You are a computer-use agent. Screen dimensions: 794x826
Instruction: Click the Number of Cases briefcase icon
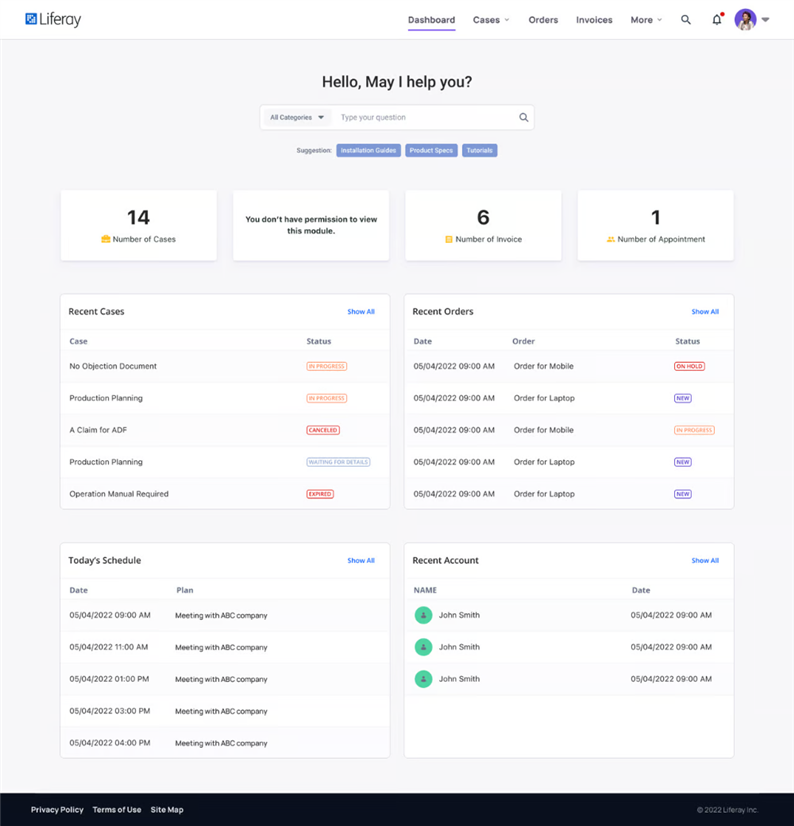tap(106, 240)
